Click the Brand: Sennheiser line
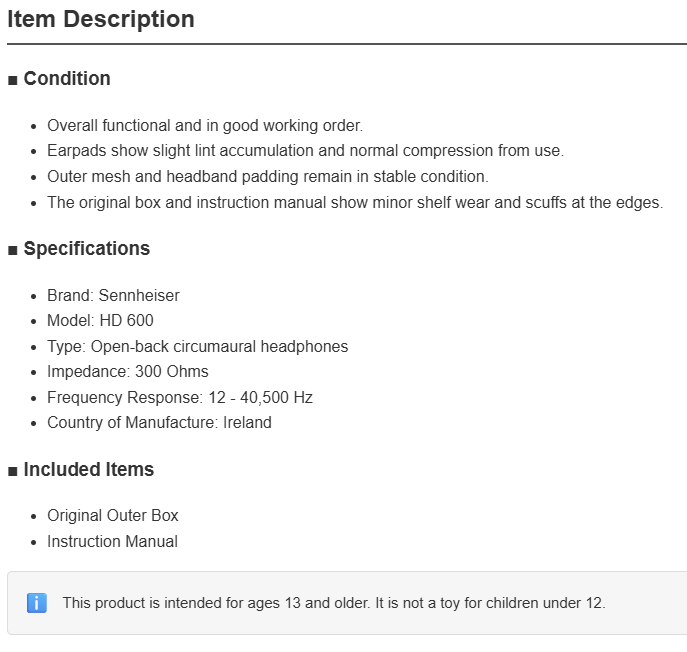This screenshot has width=687, height=652. point(113,295)
